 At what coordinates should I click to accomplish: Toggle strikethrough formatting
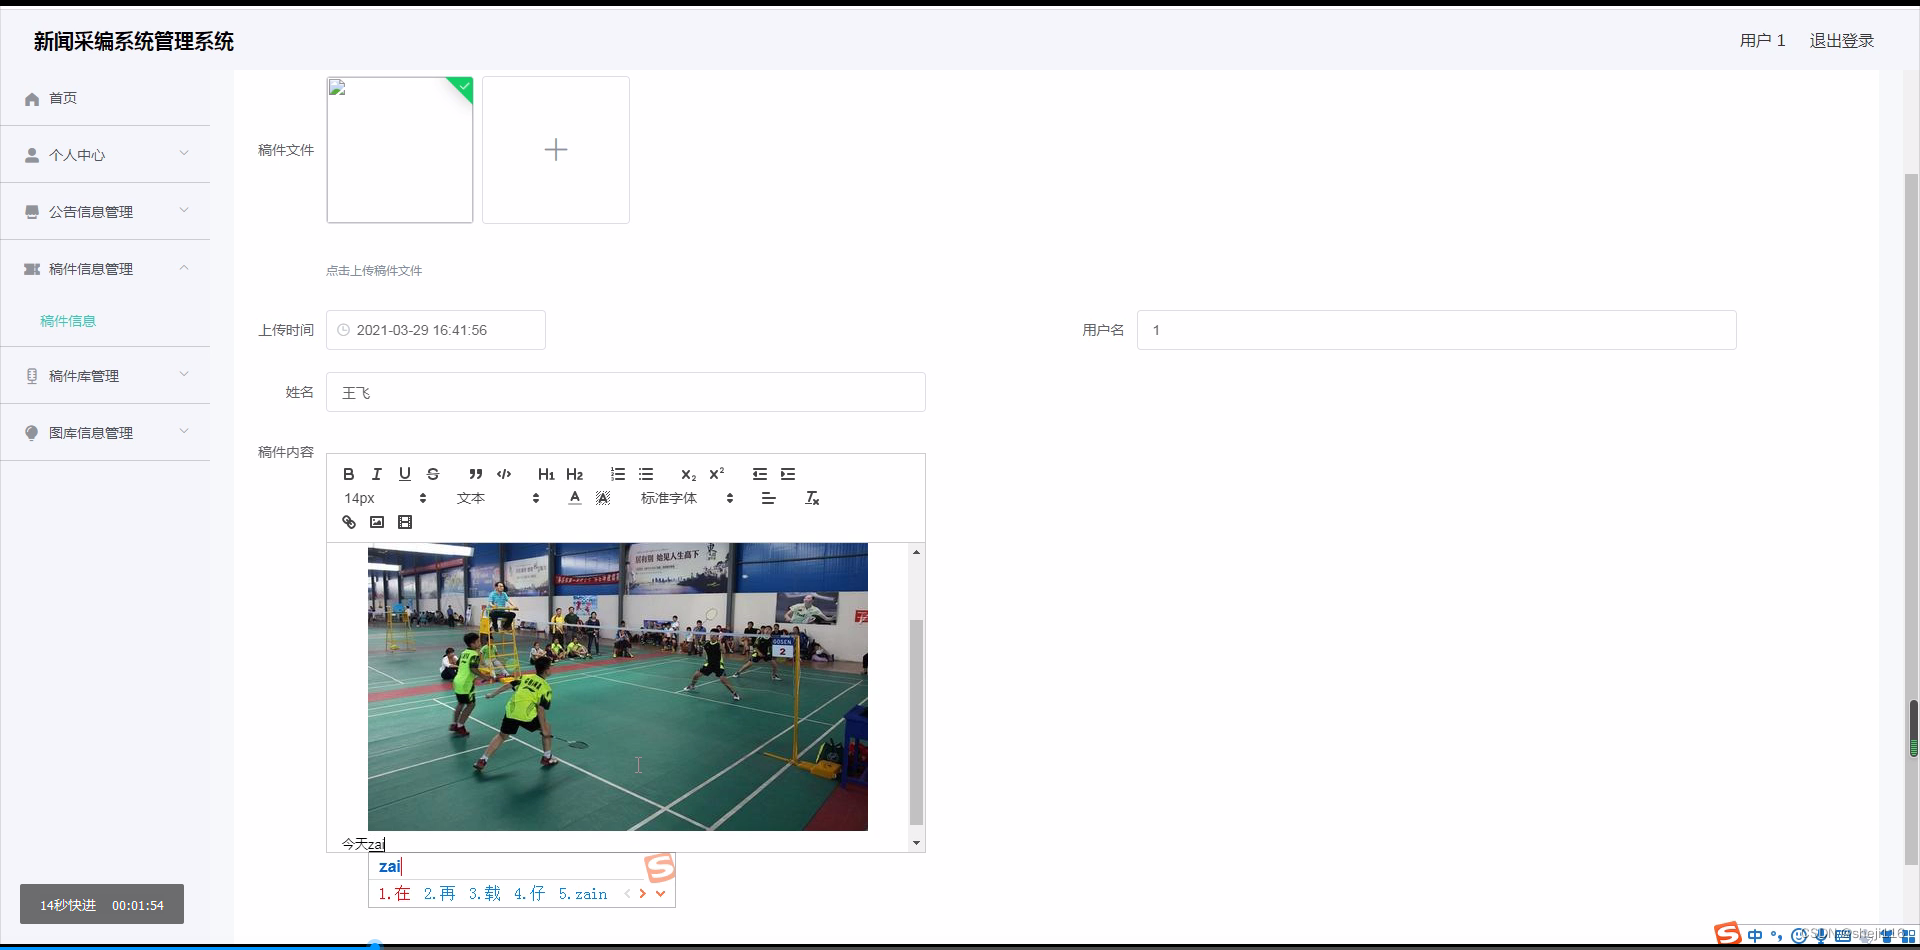click(x=433, y=473)
